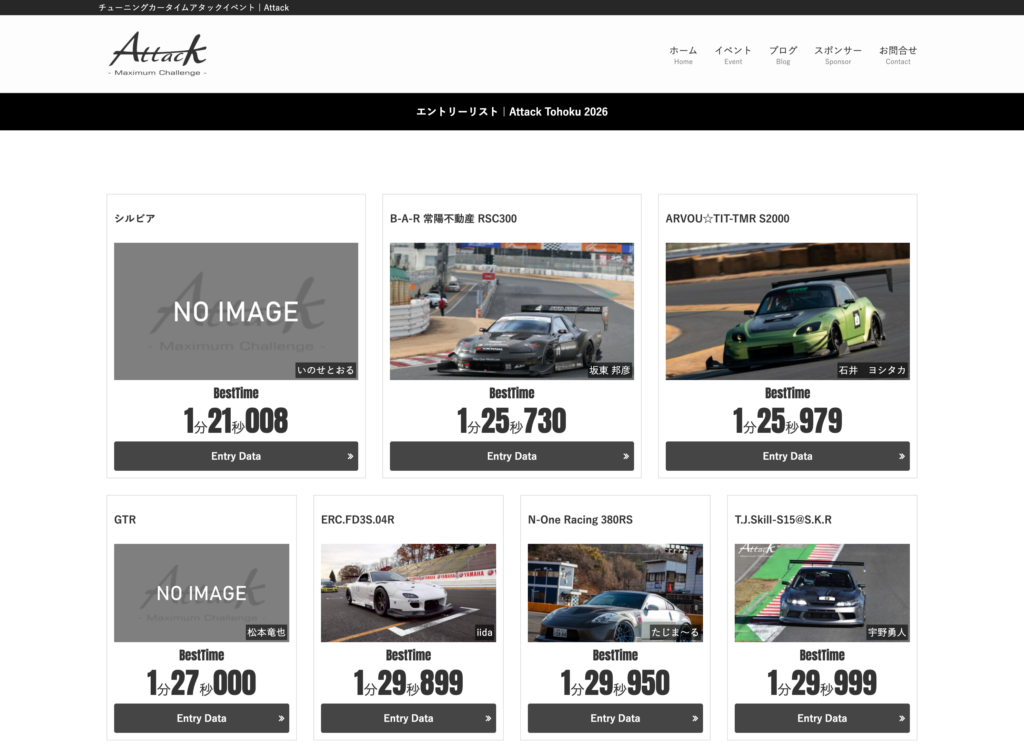
Task: Open Entry Data for the GTR entry
Action: (201, 718)
